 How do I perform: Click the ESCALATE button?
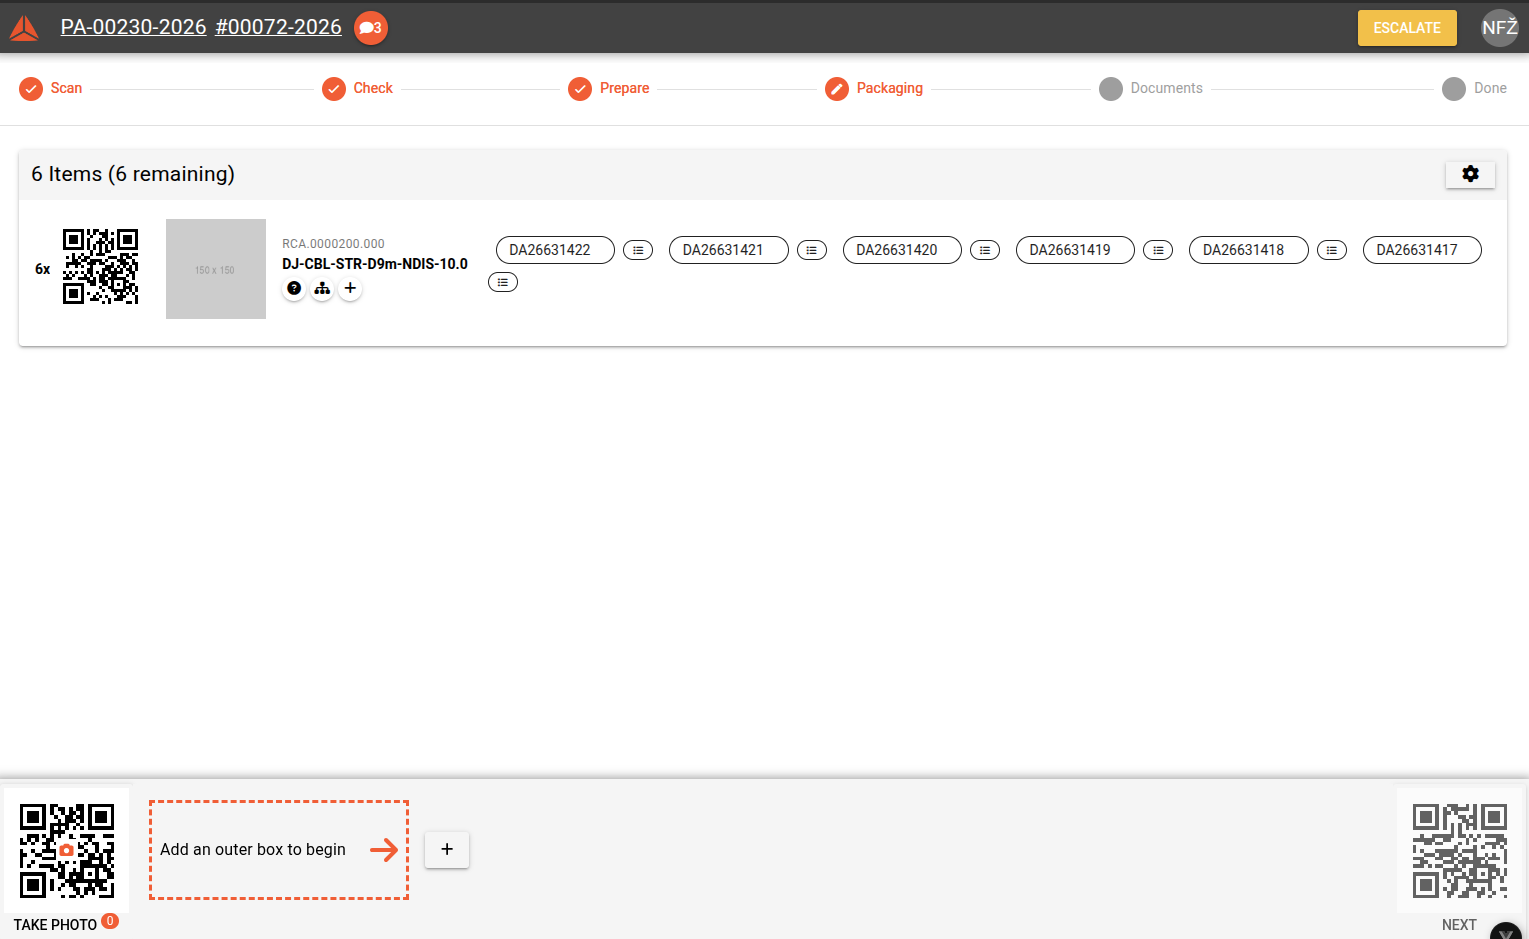[1406, 28]
